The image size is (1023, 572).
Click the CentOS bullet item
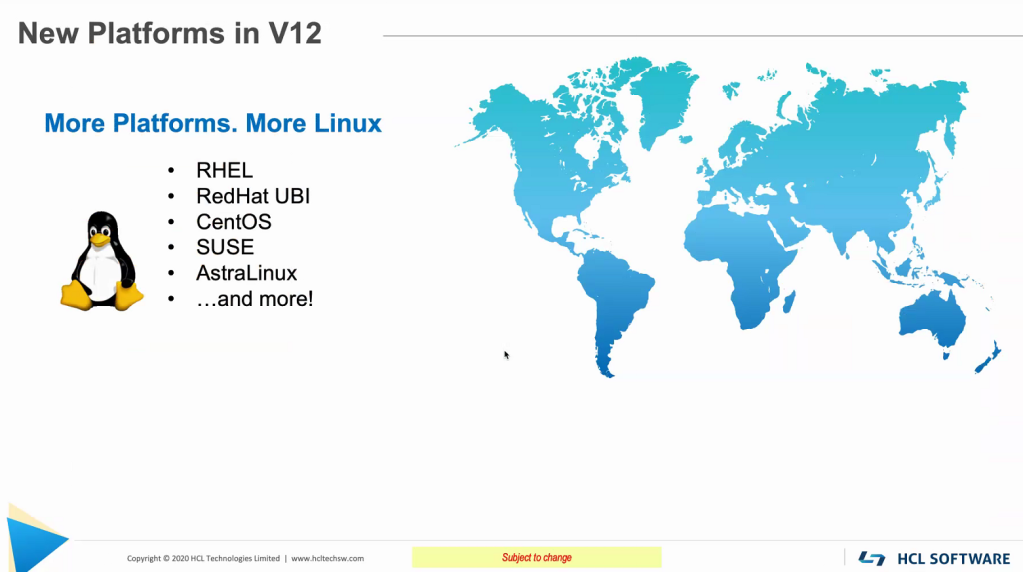click(x=234, y=221)
